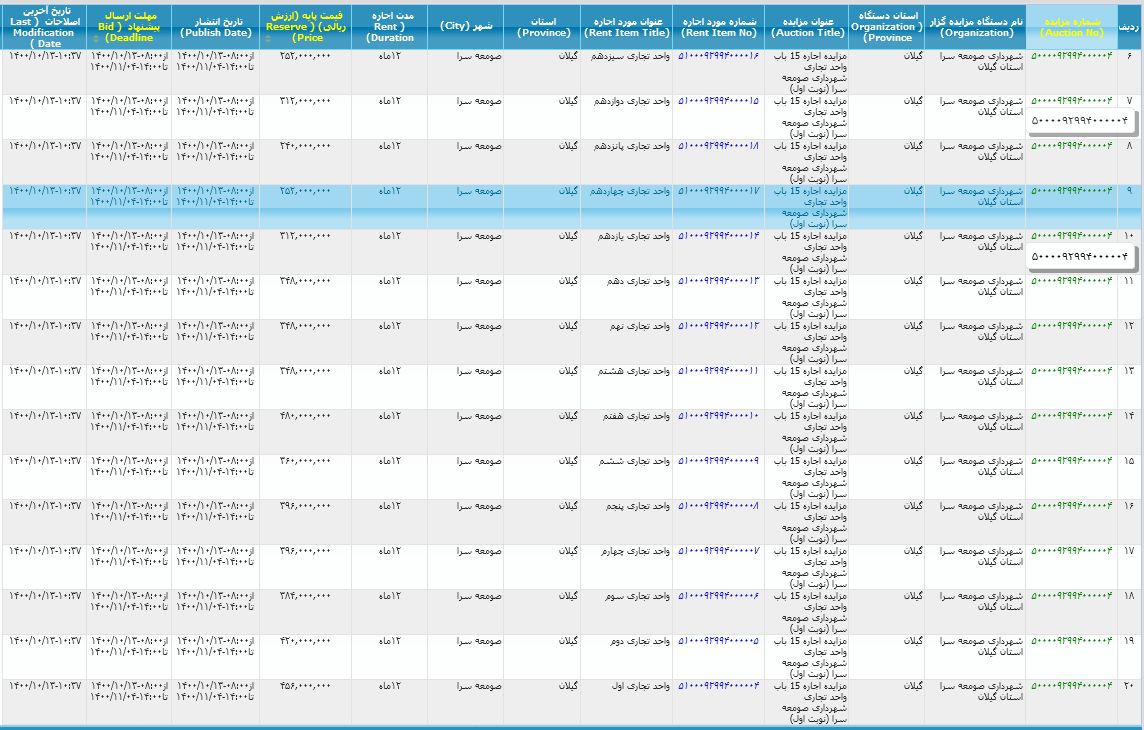The image size is (1144, 730).
Task: Open the auction number link in row 8
Action: 1071,146
